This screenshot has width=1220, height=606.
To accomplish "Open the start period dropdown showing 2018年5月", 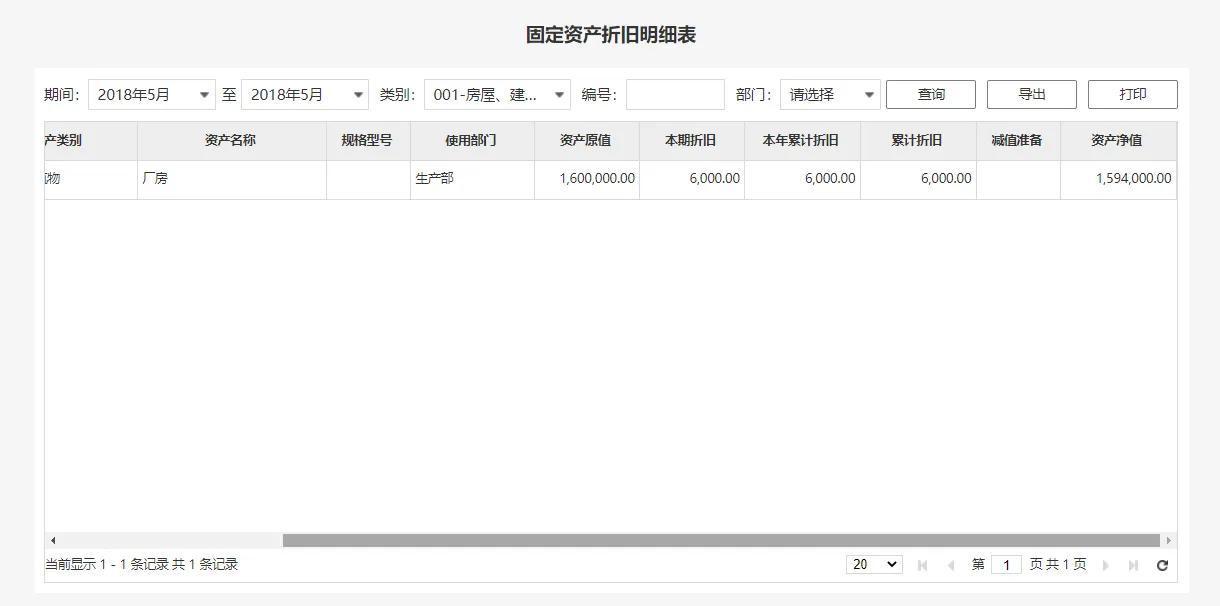I will (151, 93).
